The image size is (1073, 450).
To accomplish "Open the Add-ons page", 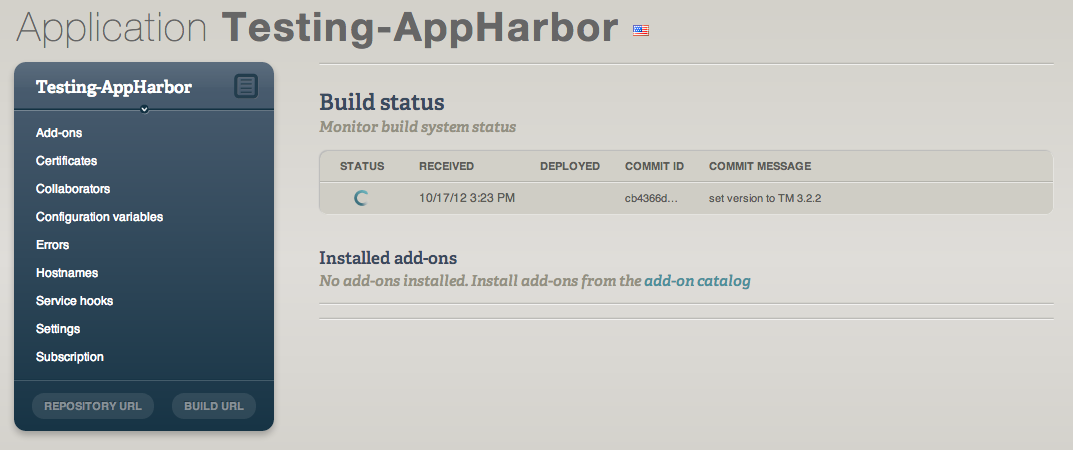I will [x=59, y=133].
